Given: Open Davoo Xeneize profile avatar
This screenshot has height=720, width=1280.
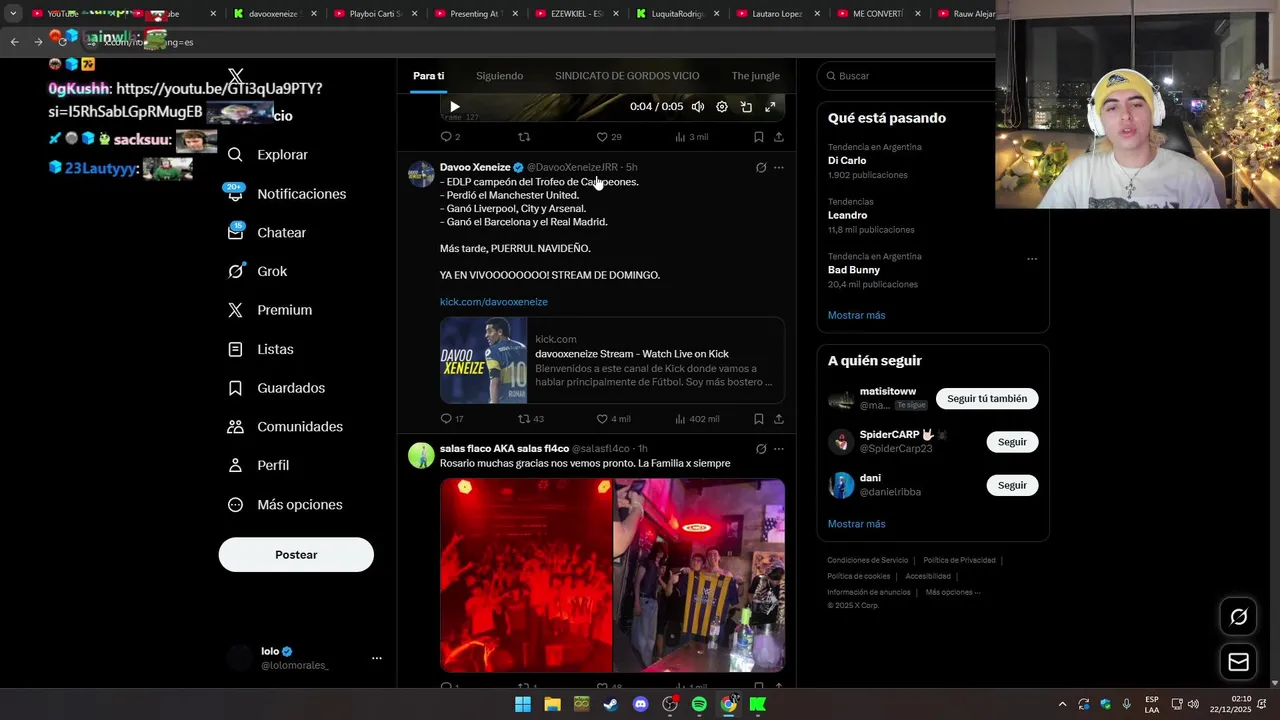Looking at the screenshot, I should coord(421,174).
